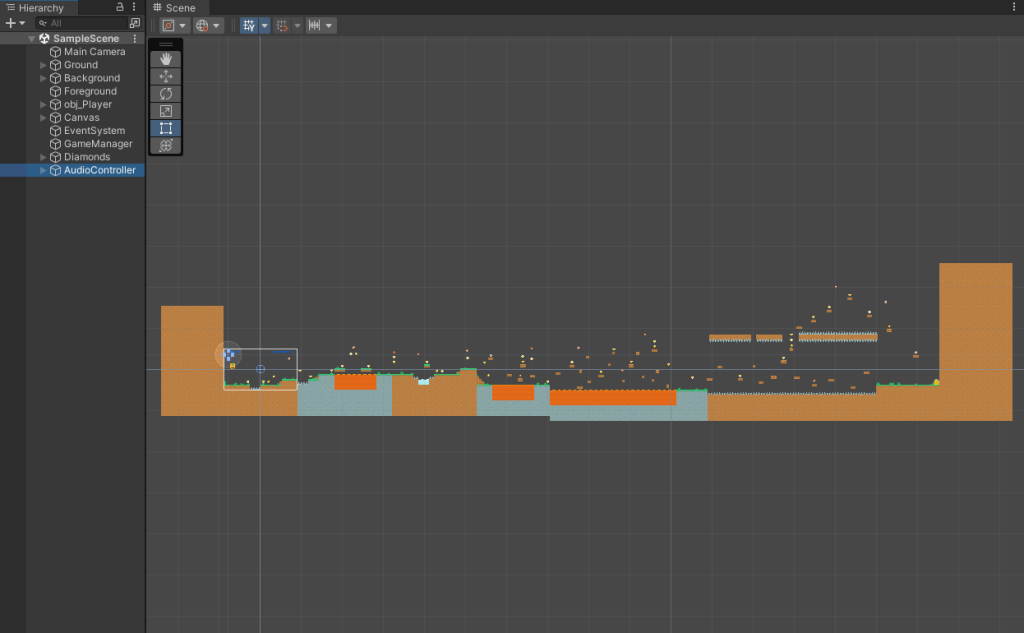Select the Scale tool

click(x=166, y=111)
